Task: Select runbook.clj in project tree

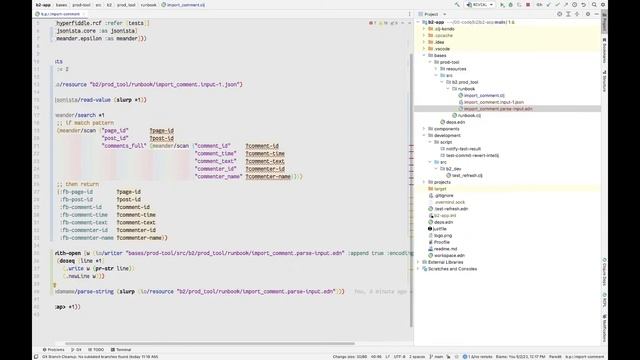Action: [x=467, y=116]
